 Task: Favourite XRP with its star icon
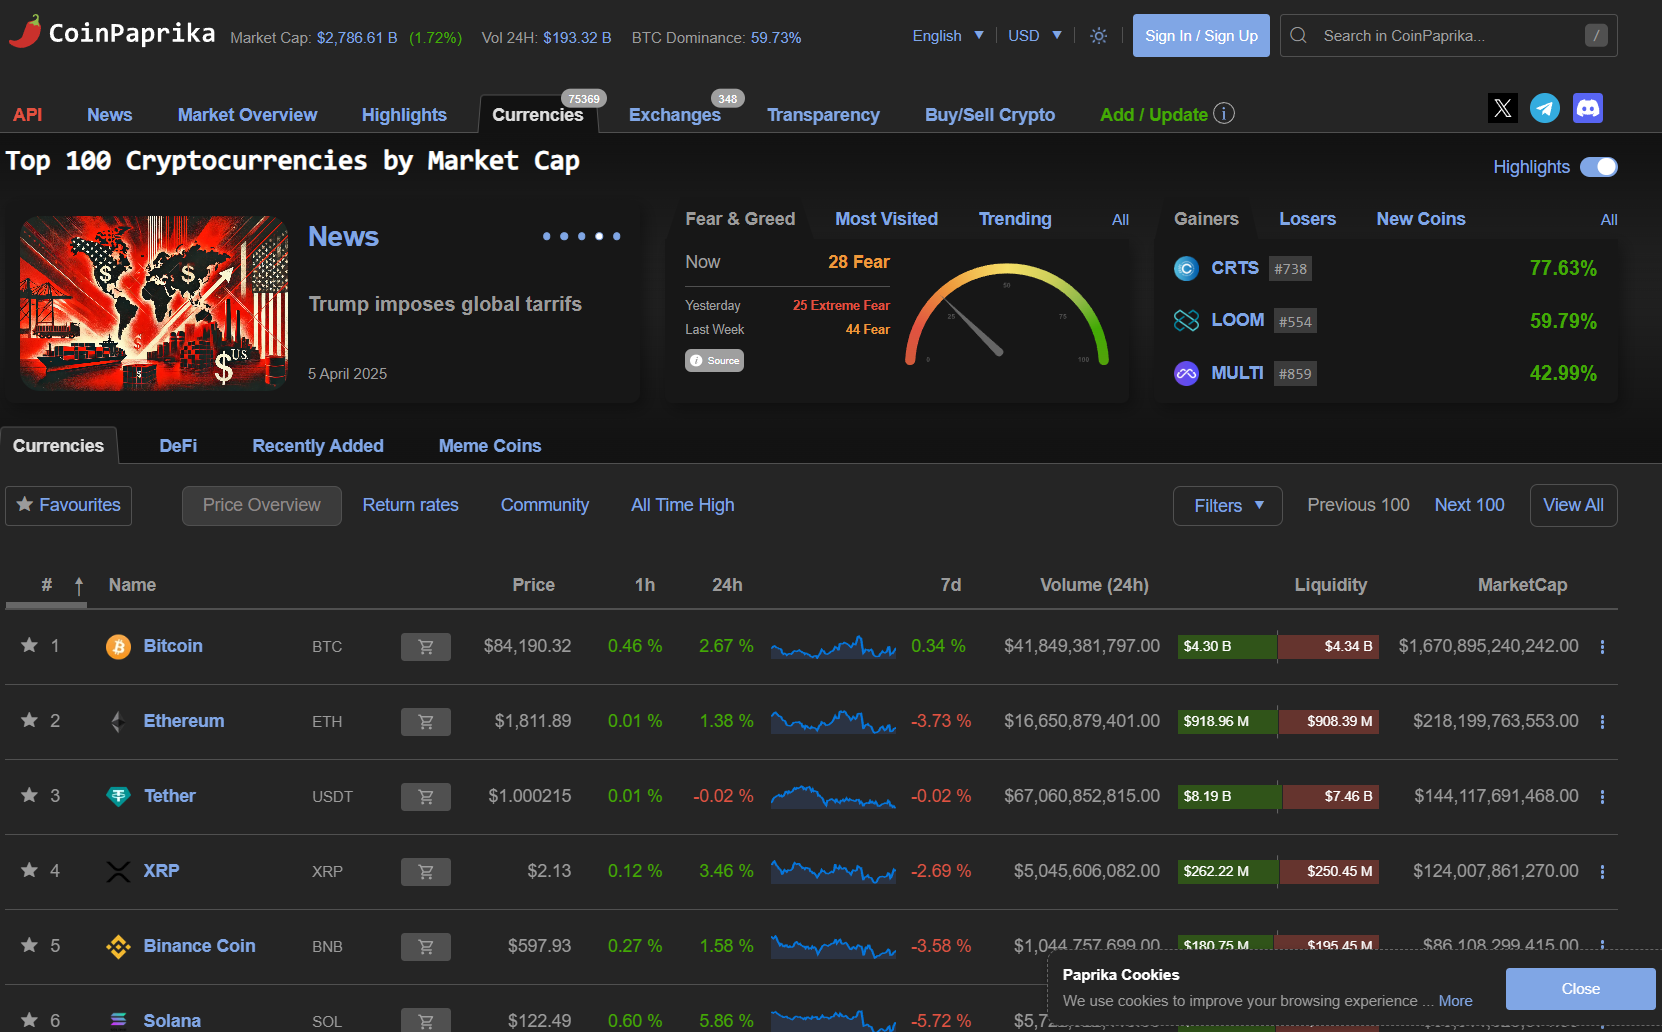click(x=30, y=870)
